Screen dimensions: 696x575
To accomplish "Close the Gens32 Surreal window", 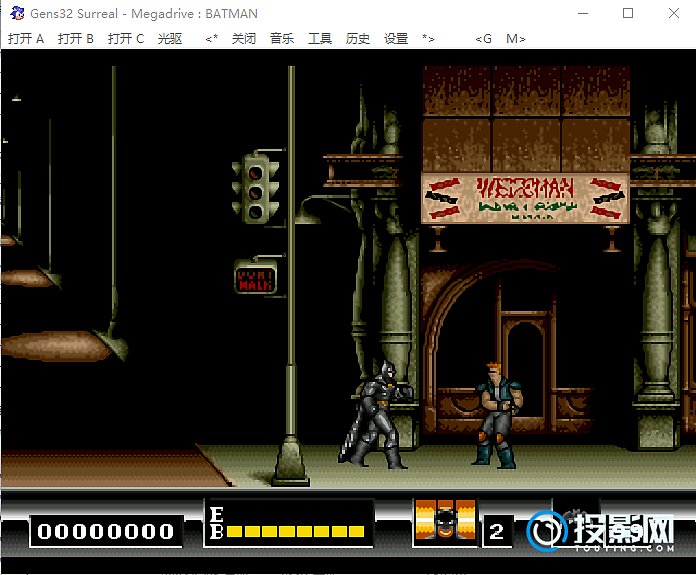I will pos(674,13).
